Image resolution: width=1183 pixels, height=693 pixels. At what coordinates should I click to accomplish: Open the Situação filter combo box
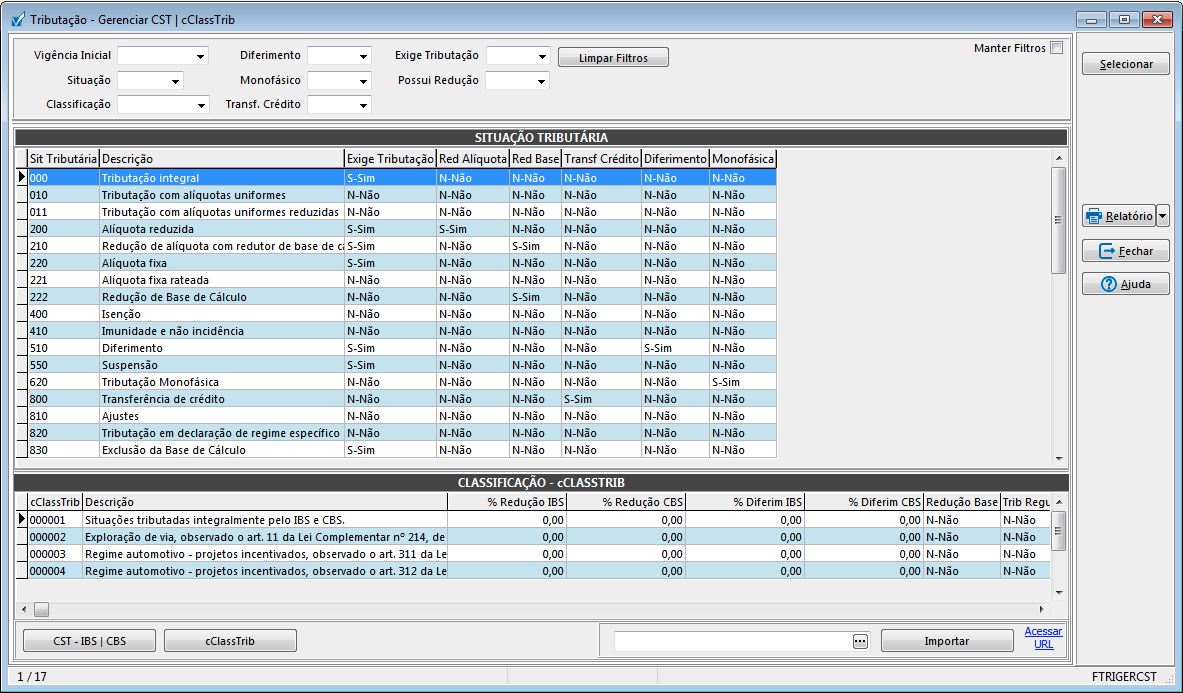(x=175, y=81)
